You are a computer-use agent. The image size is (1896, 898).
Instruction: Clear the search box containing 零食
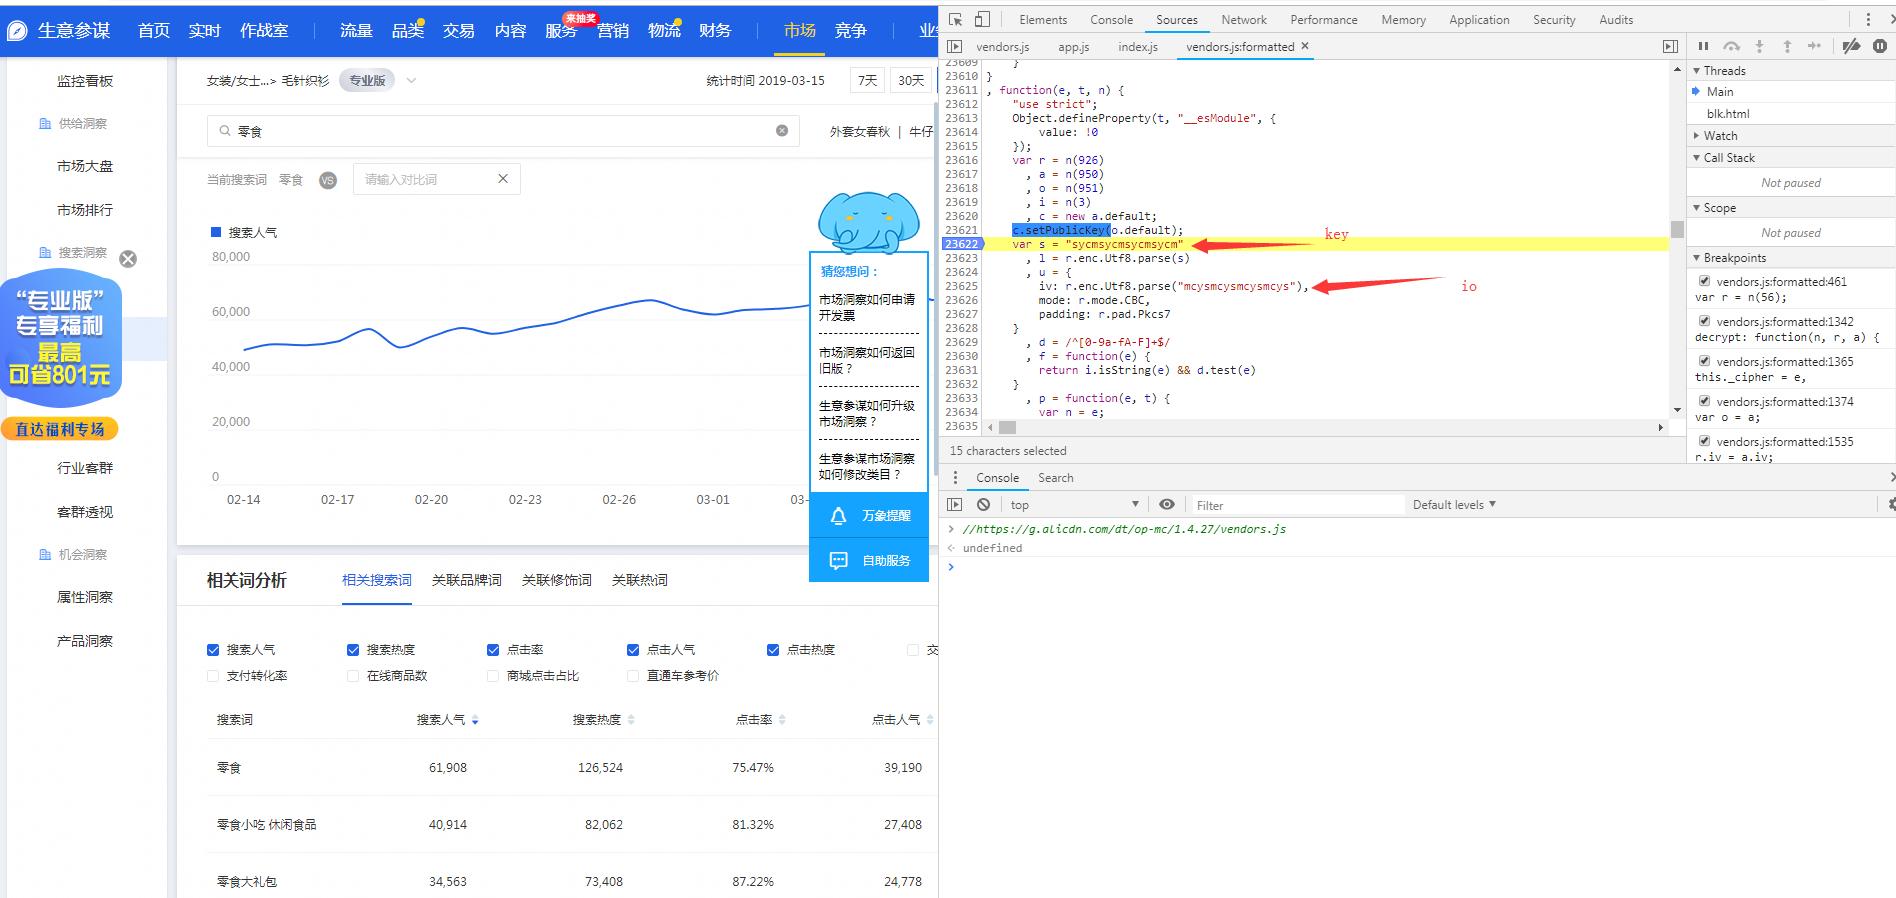782,131
